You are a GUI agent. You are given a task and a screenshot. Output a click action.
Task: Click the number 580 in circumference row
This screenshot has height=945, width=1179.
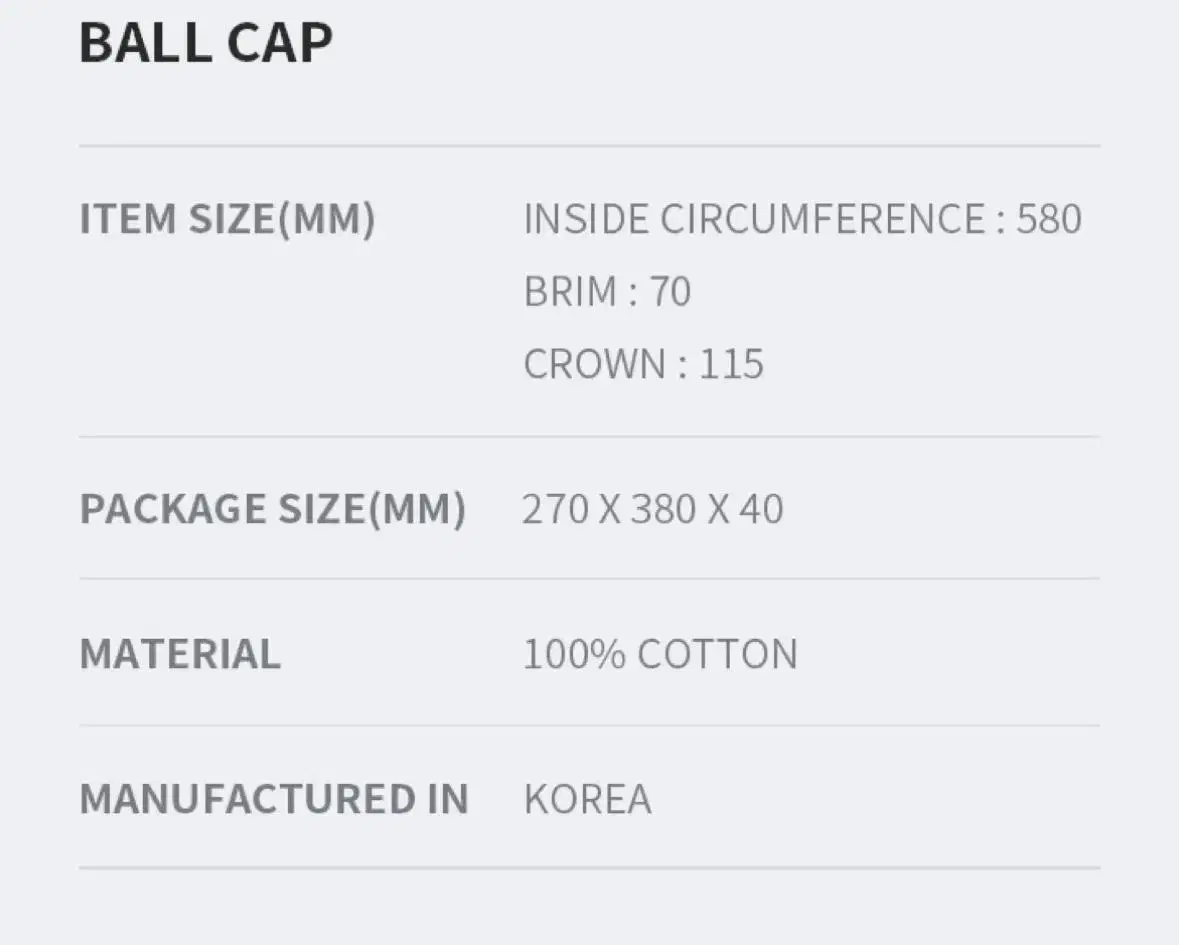tap(1049, 219)
